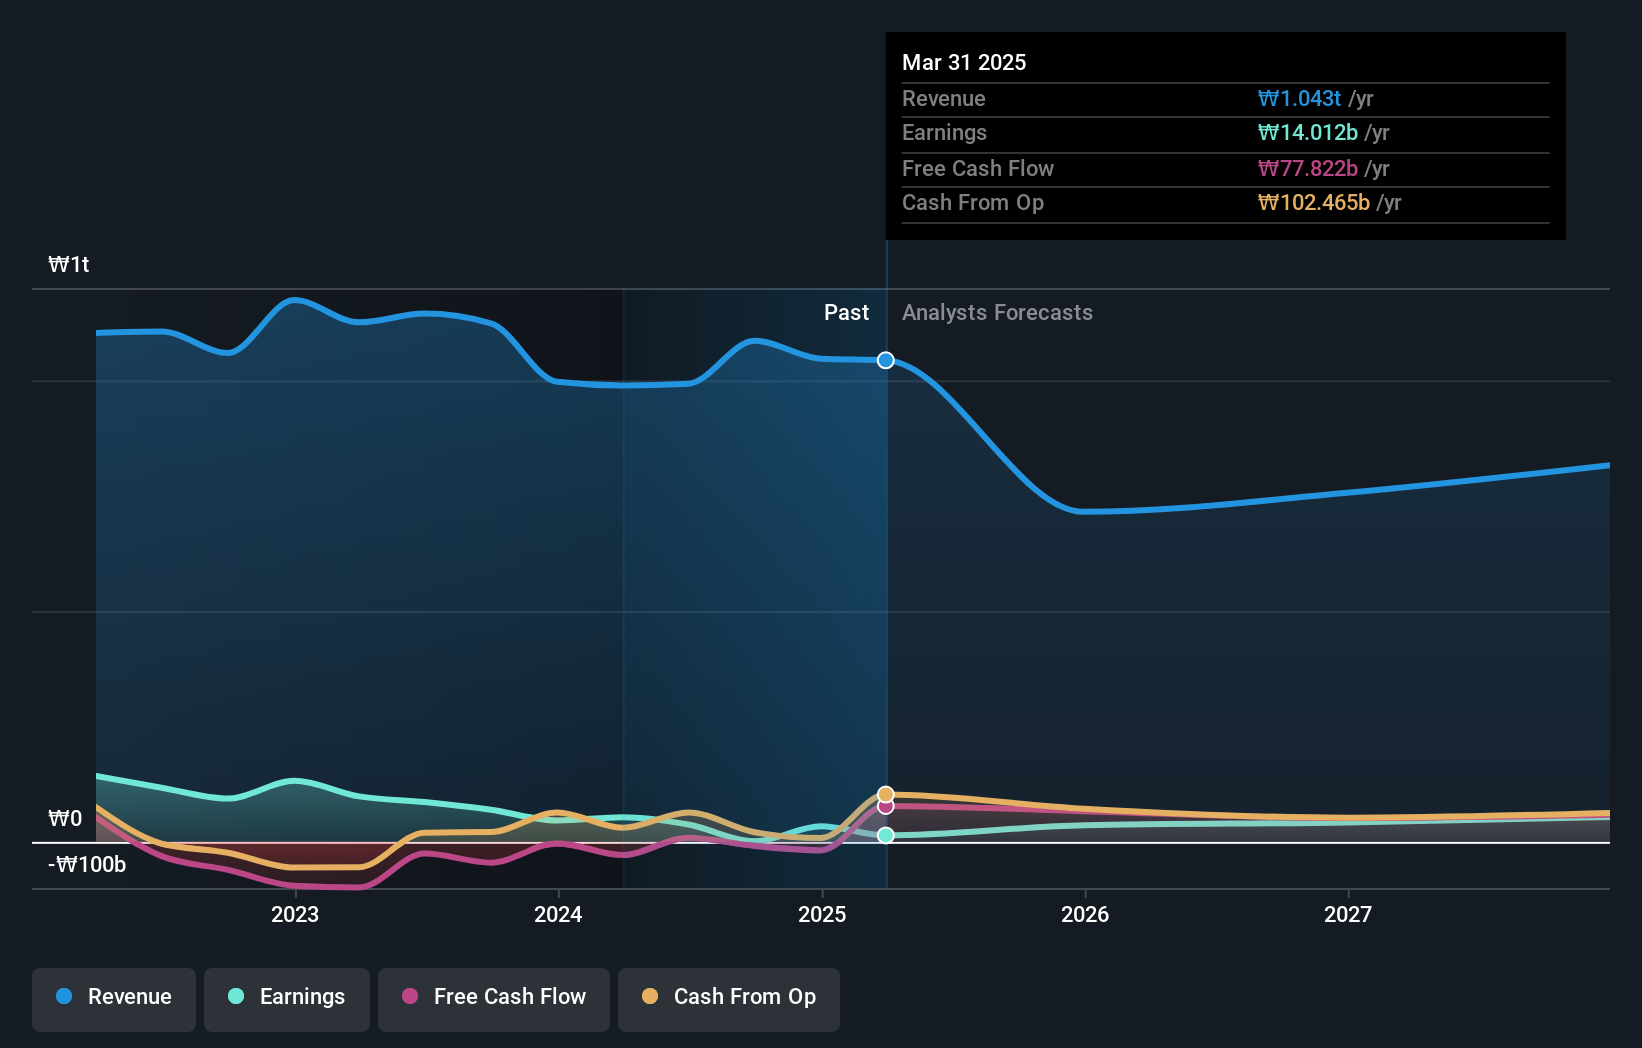Select the teal Earnings legend dot
The width and height of the screenshot is (1642, 1048).
(234, 997)
